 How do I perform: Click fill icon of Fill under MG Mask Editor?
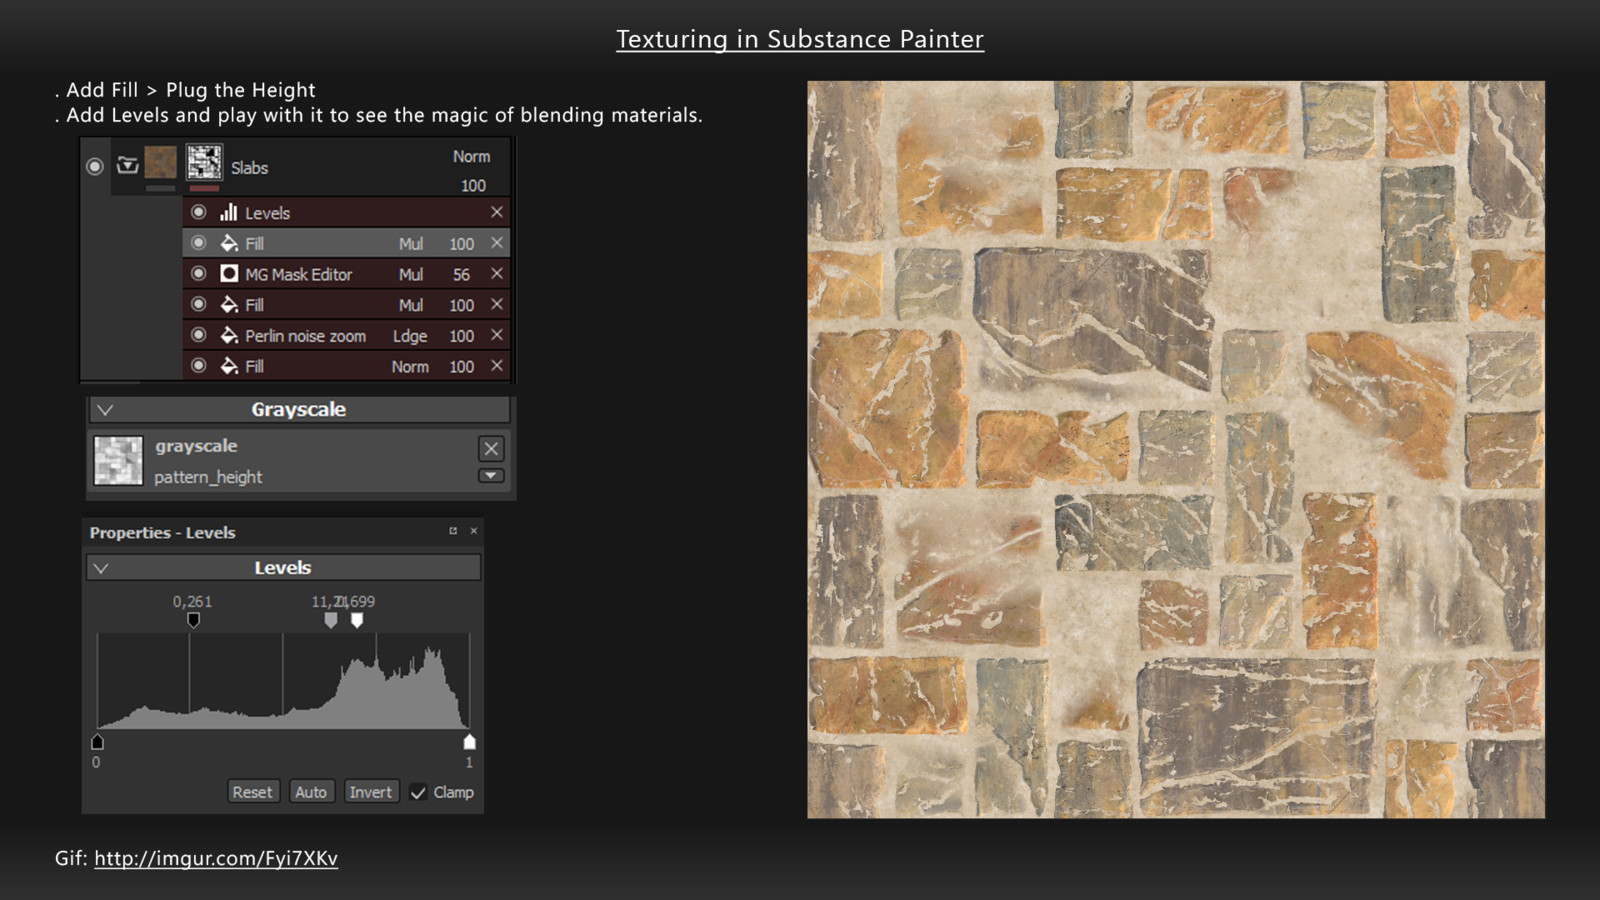coord(229,304)
